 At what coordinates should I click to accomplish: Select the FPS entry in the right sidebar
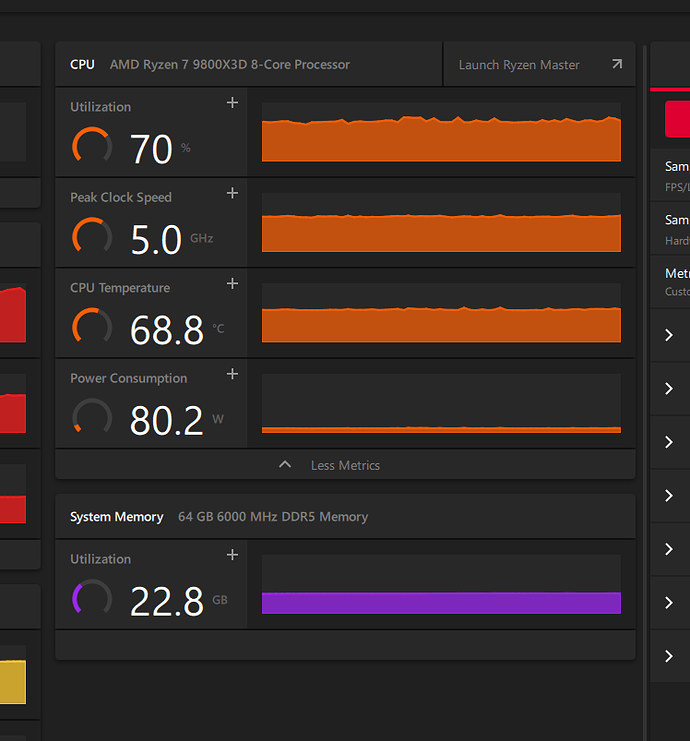click(677, 175)
